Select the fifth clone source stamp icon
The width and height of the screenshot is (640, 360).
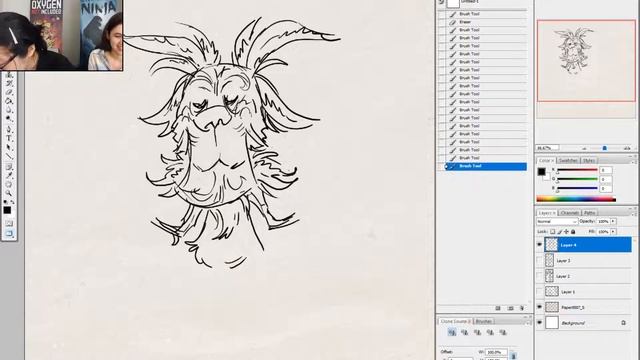(503, 332)
